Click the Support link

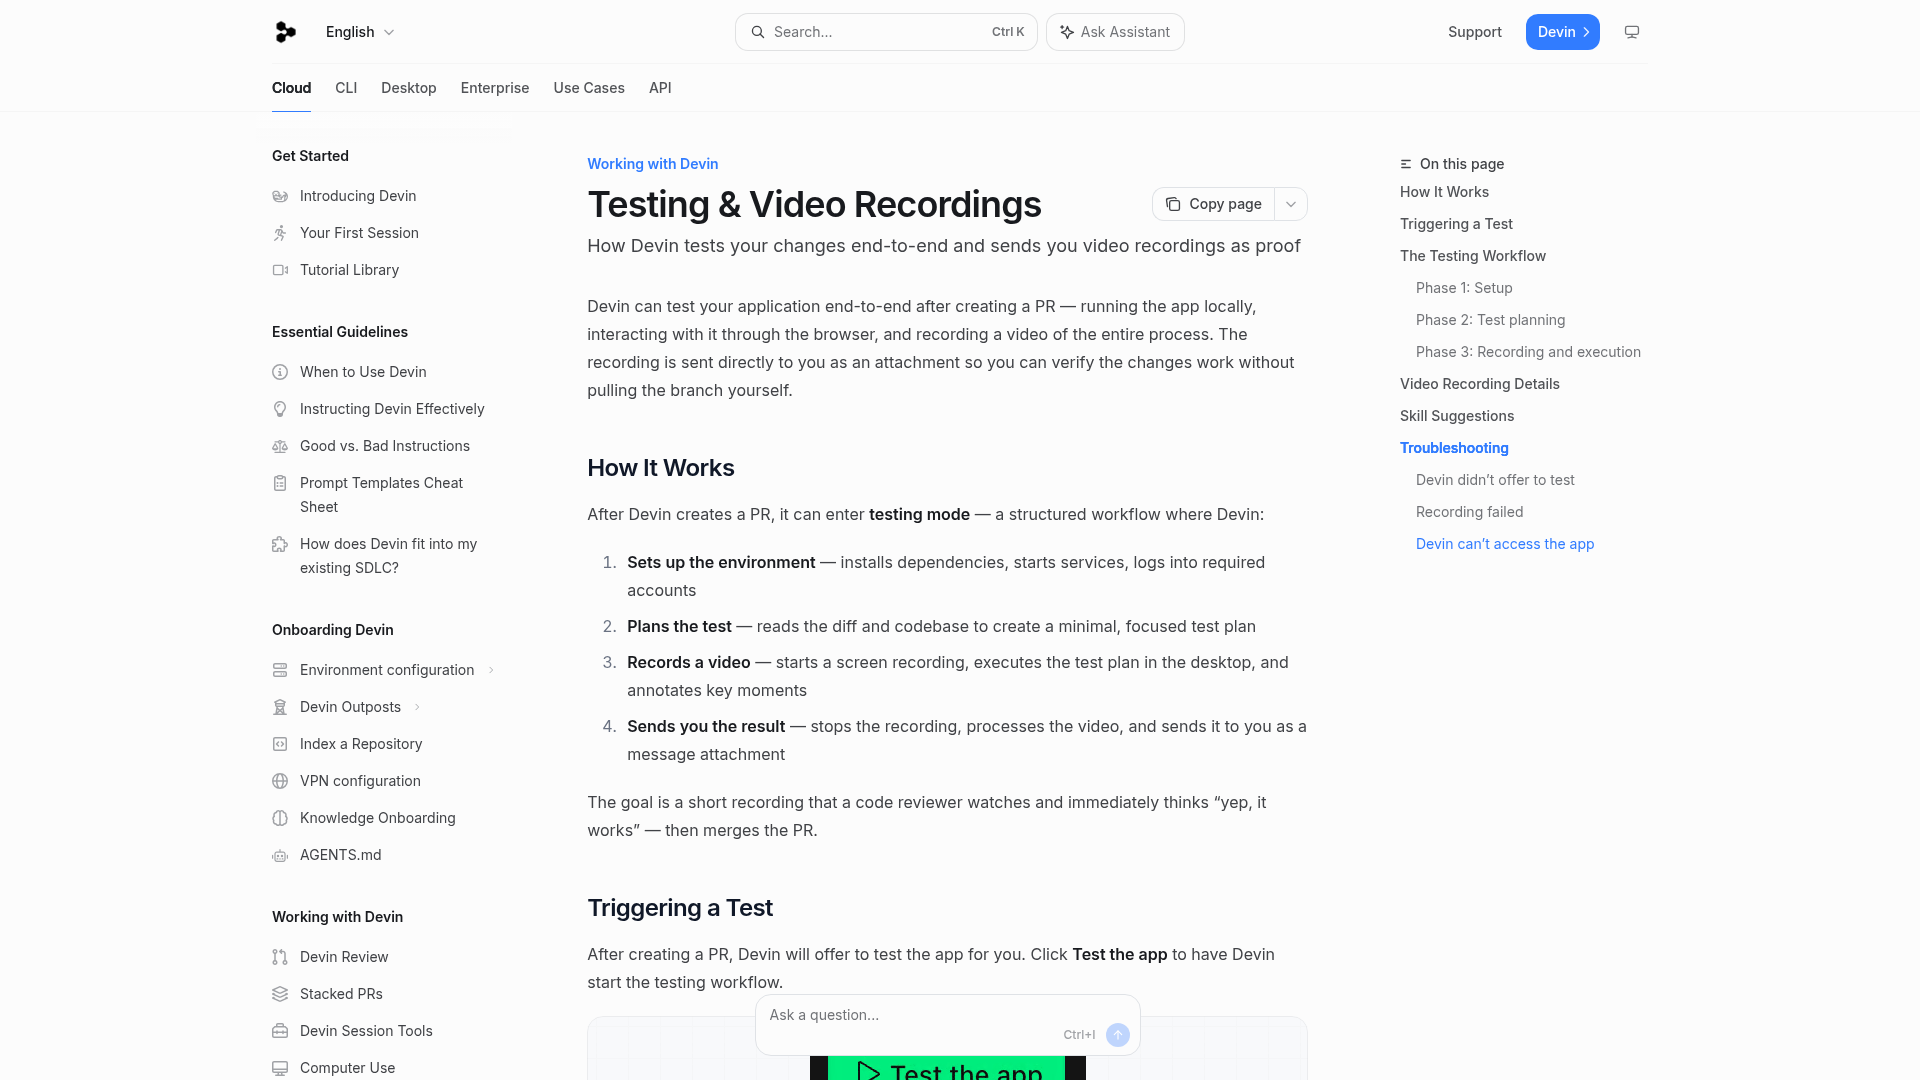coord(1475,32)
